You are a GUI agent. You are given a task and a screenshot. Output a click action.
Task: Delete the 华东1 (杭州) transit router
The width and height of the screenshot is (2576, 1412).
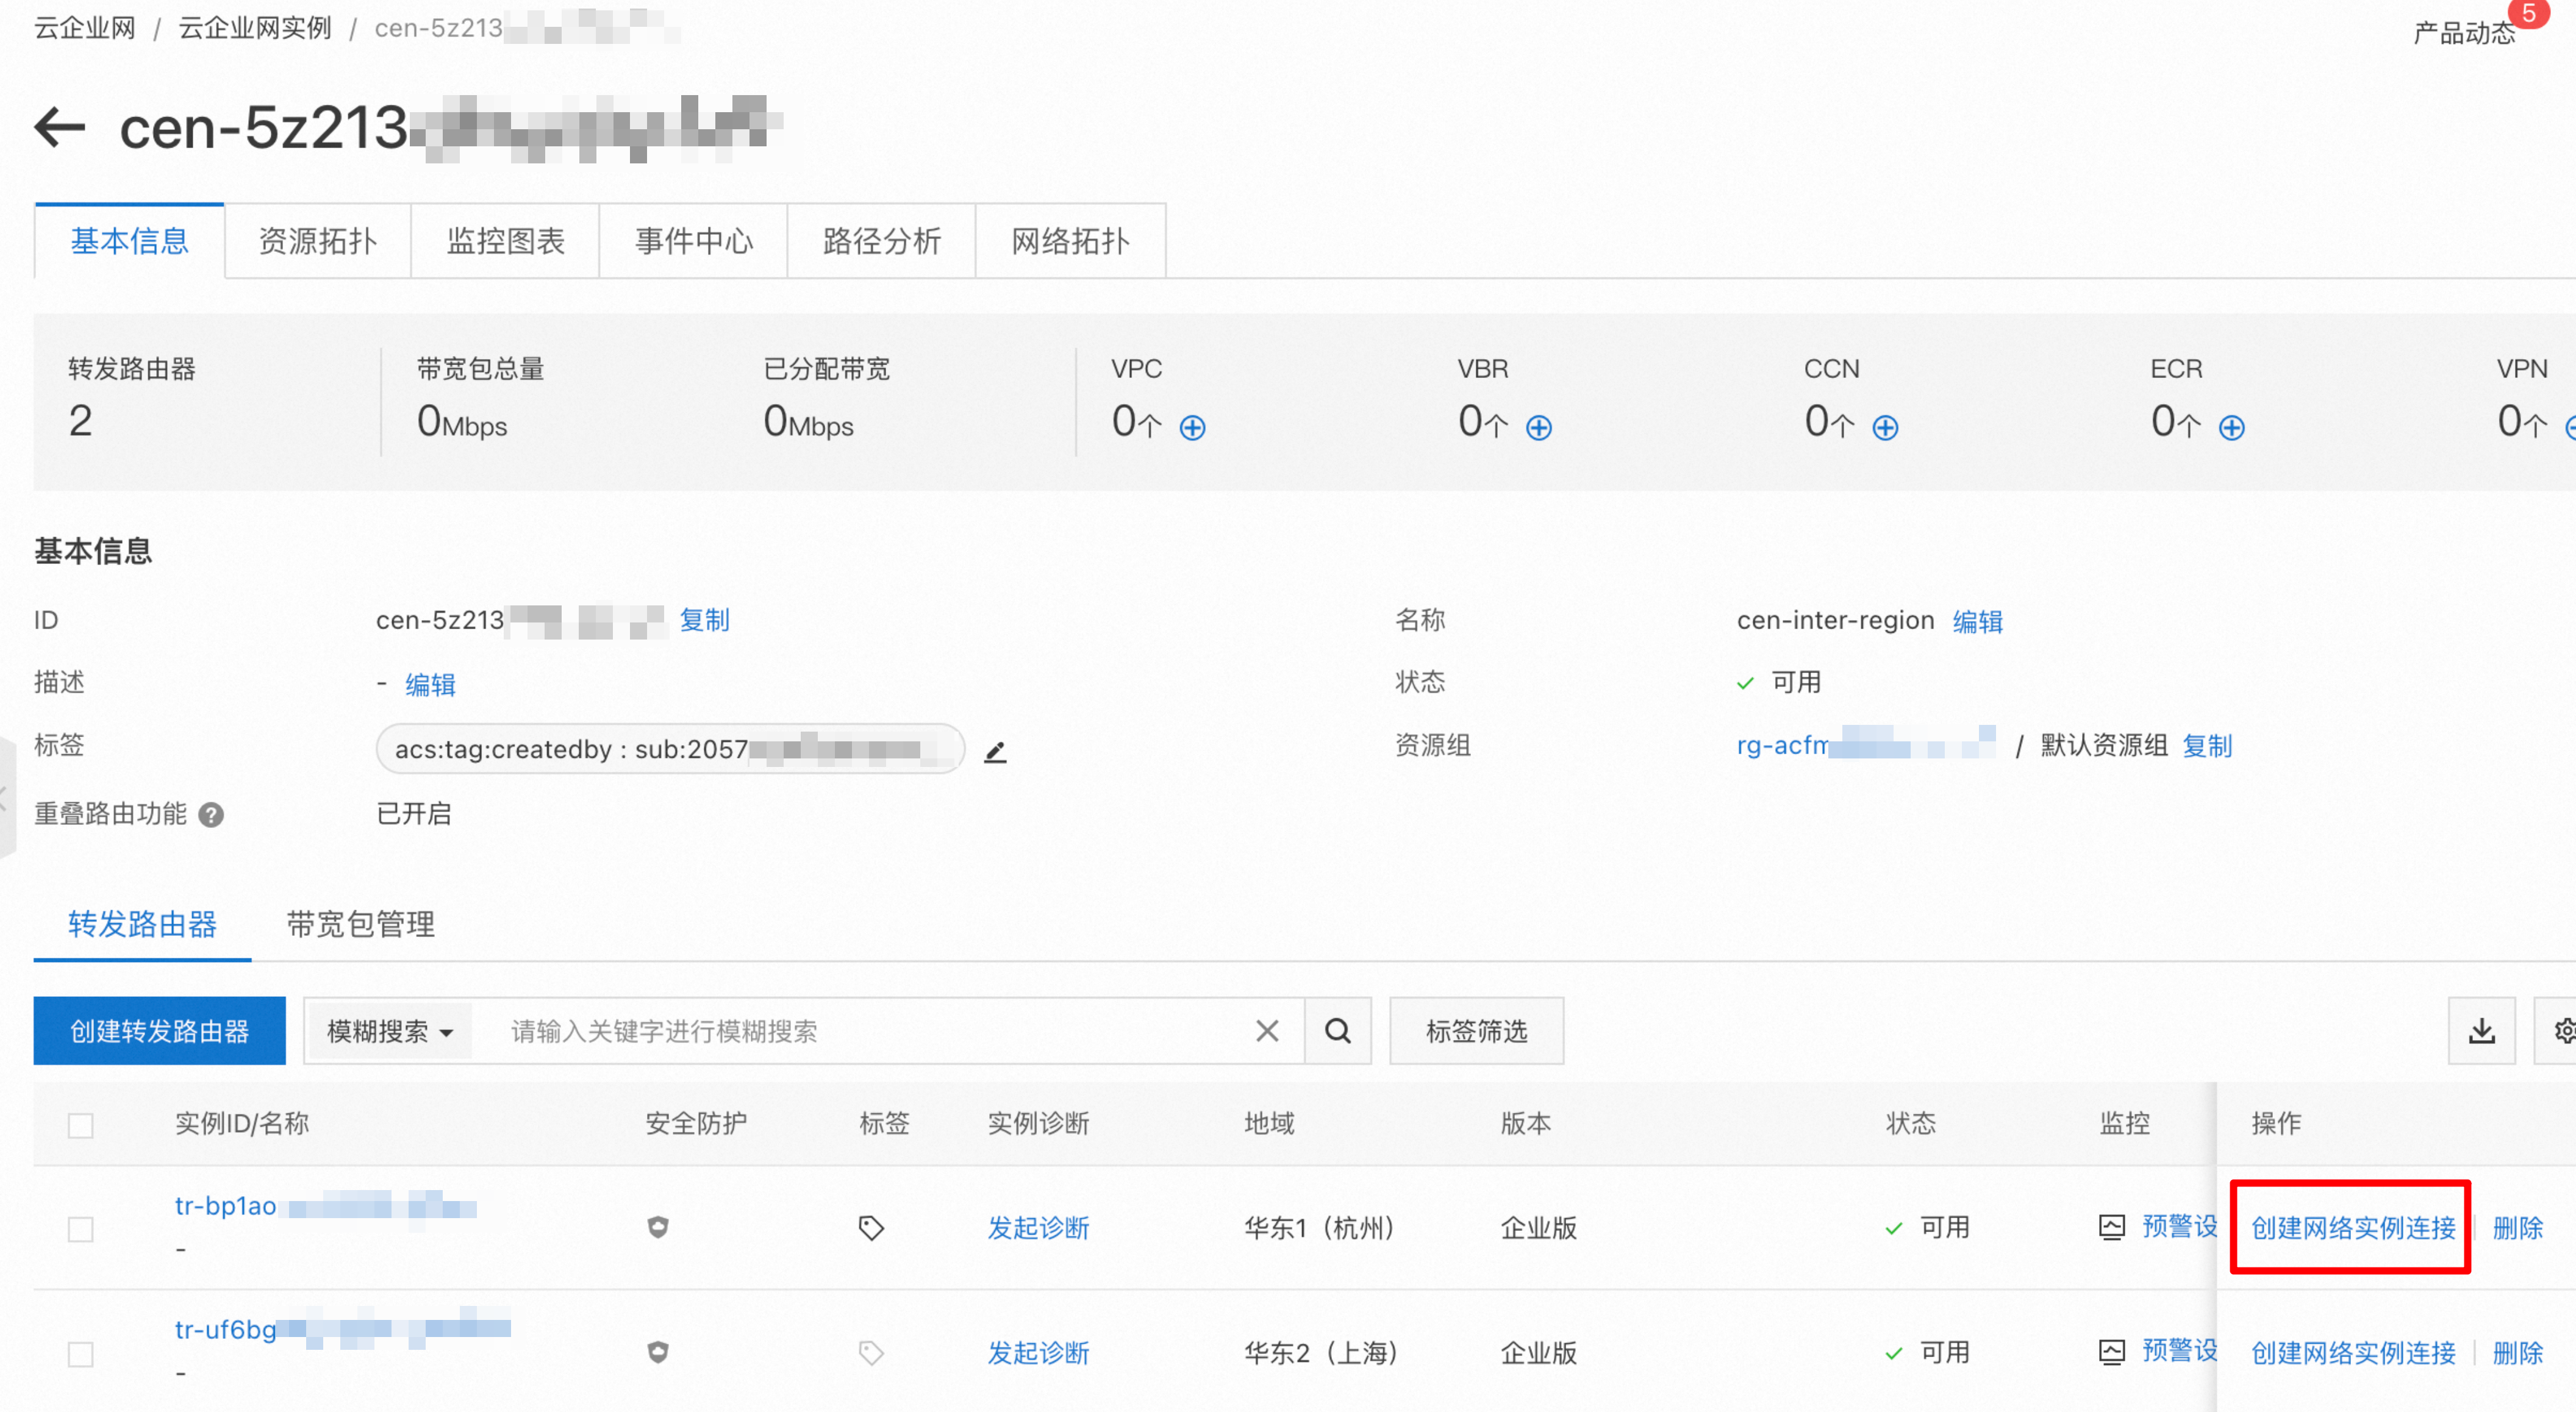tap(2517, 1228)
